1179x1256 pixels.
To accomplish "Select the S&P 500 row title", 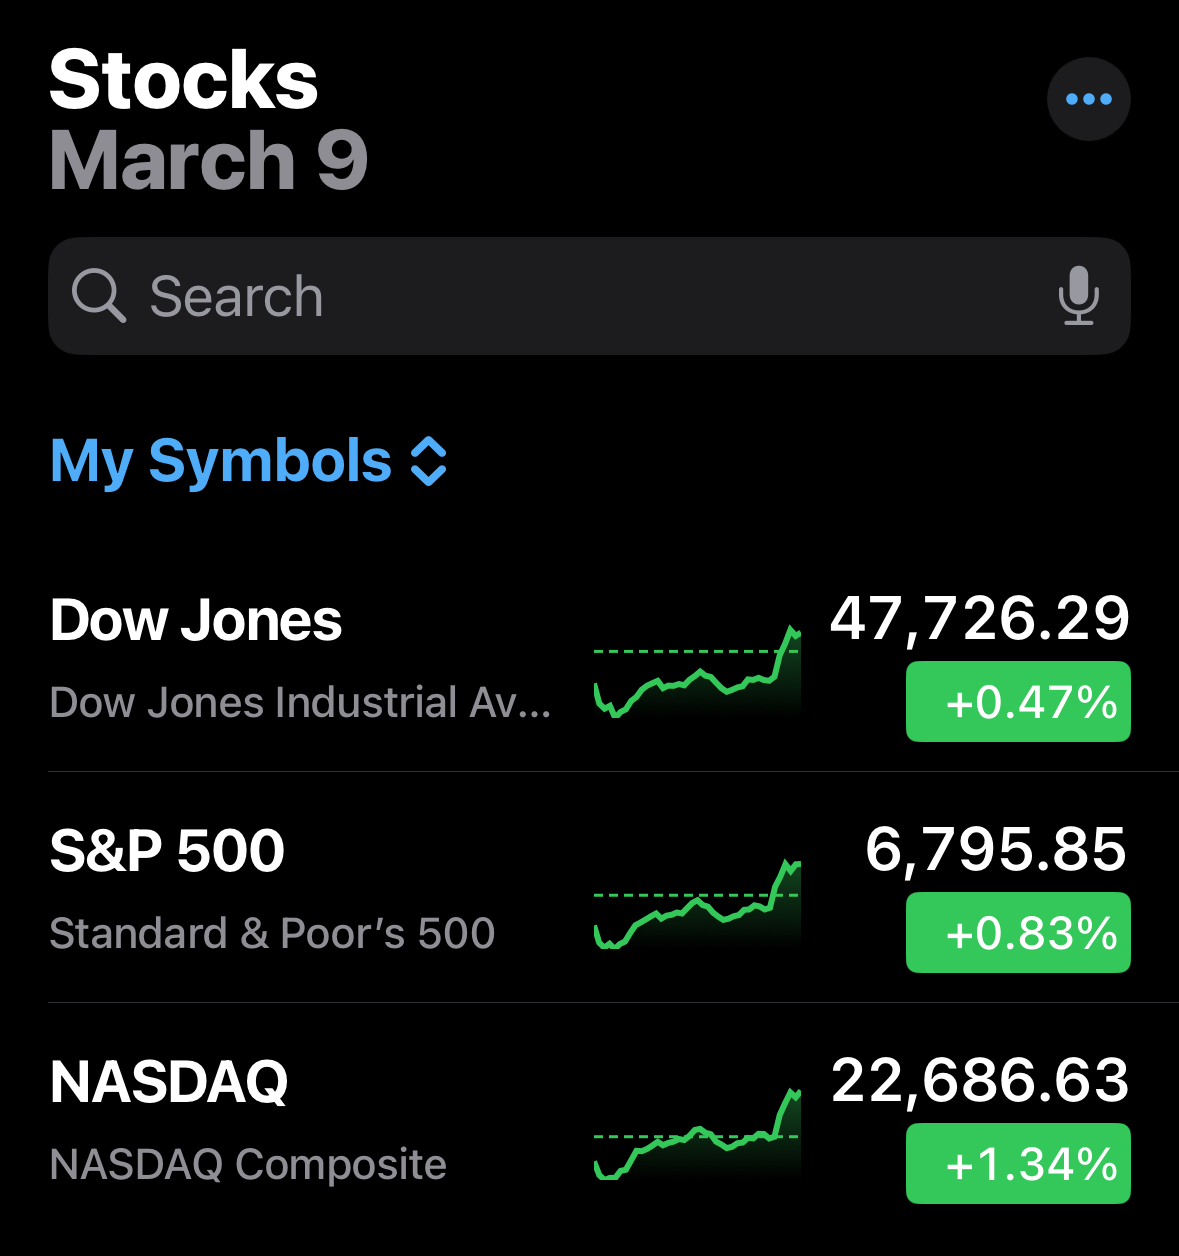I will click(x=167, y=851).
